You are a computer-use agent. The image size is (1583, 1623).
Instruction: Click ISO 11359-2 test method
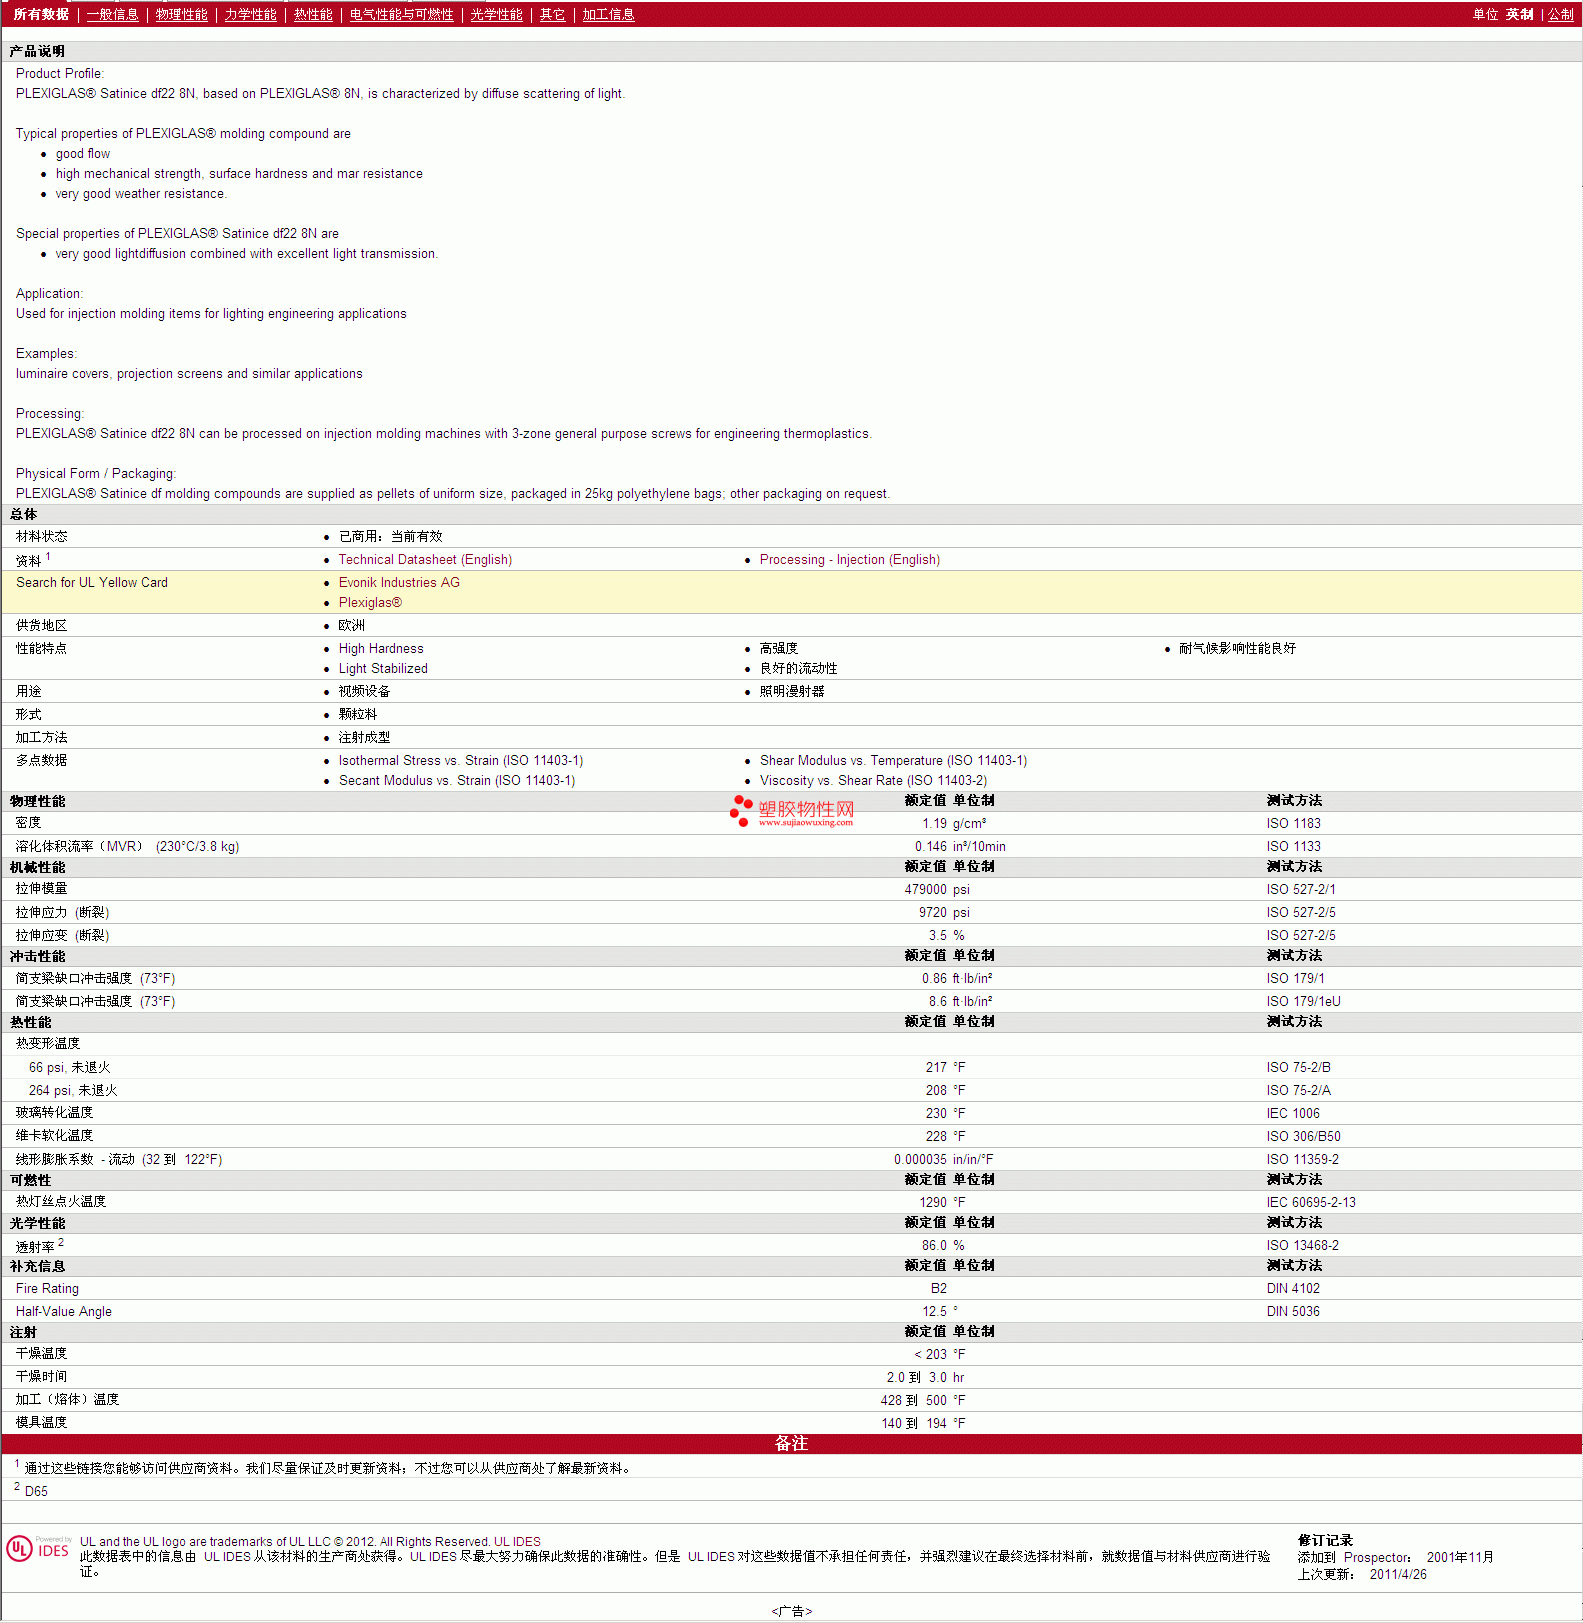(x=1302, y=1160)
